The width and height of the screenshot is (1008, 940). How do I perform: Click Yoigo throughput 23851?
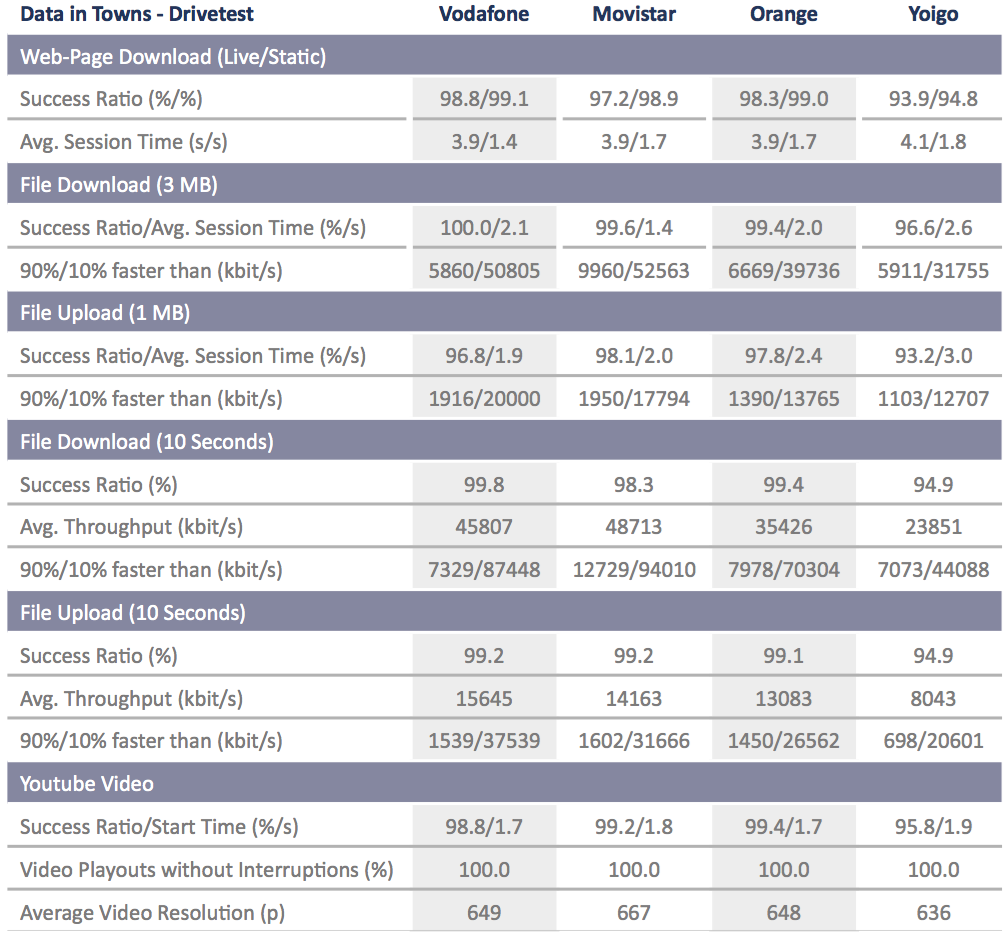pyautogui.click(x=933, y=527)
